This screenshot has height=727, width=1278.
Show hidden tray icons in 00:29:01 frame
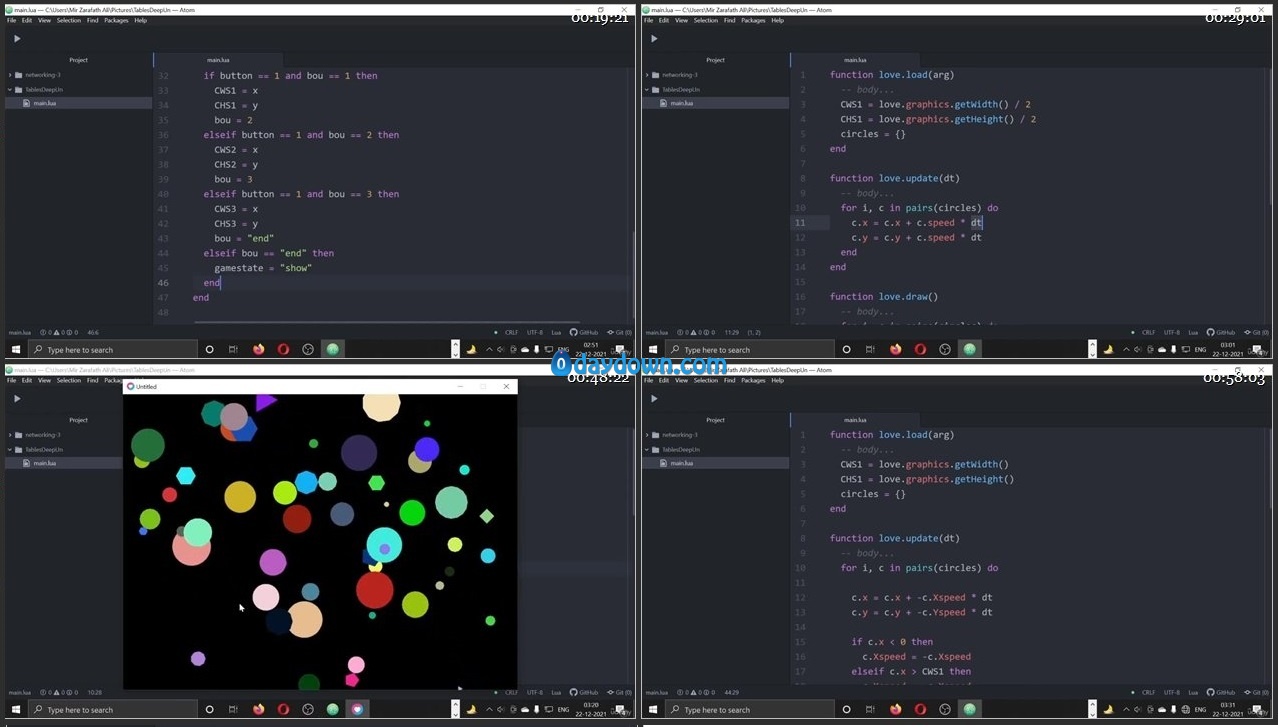click(1126, 349)
